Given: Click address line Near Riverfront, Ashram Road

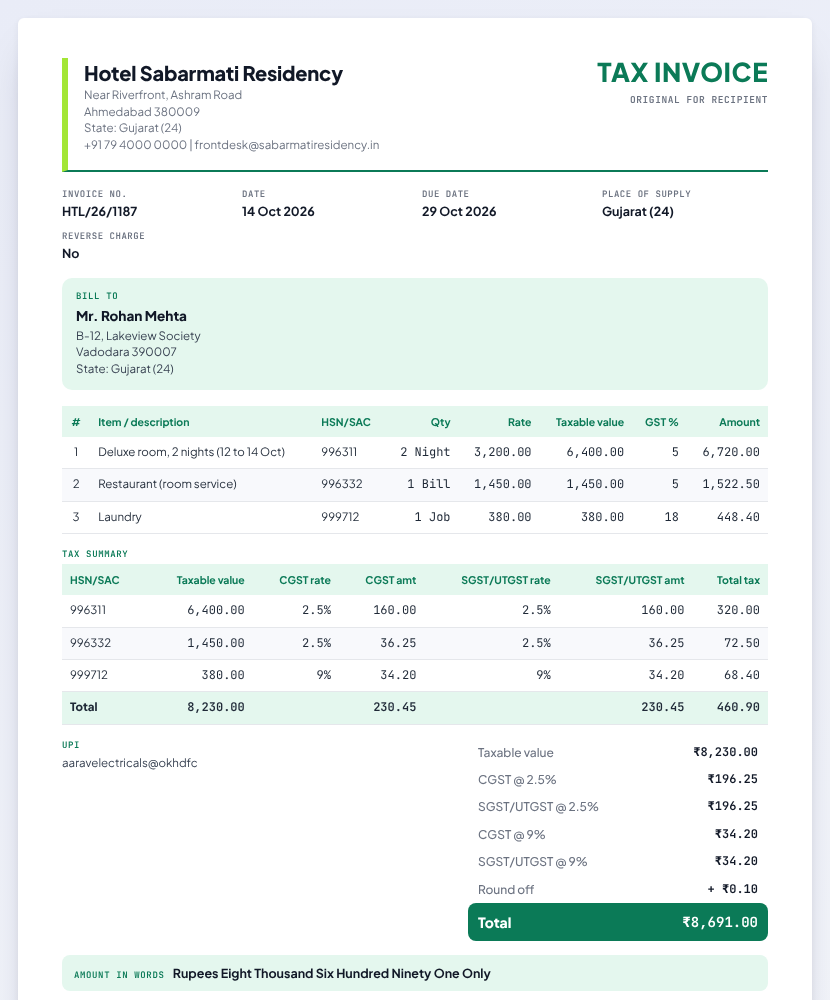Looking at the screenshot, I should click(x=163, y=95).
